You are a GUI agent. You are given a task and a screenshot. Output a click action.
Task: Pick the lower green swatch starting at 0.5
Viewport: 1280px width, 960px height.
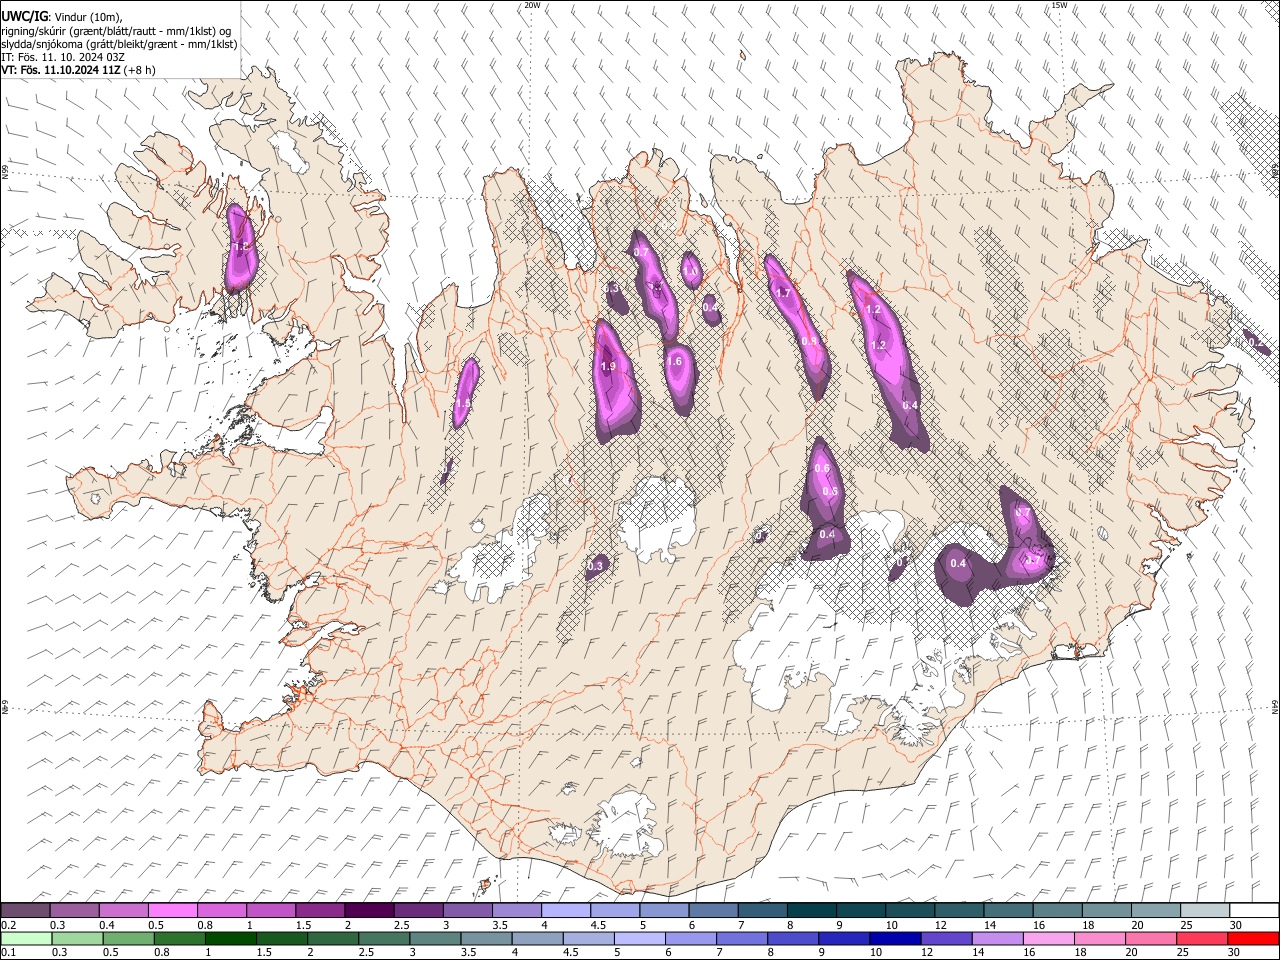tap(127, 938)
